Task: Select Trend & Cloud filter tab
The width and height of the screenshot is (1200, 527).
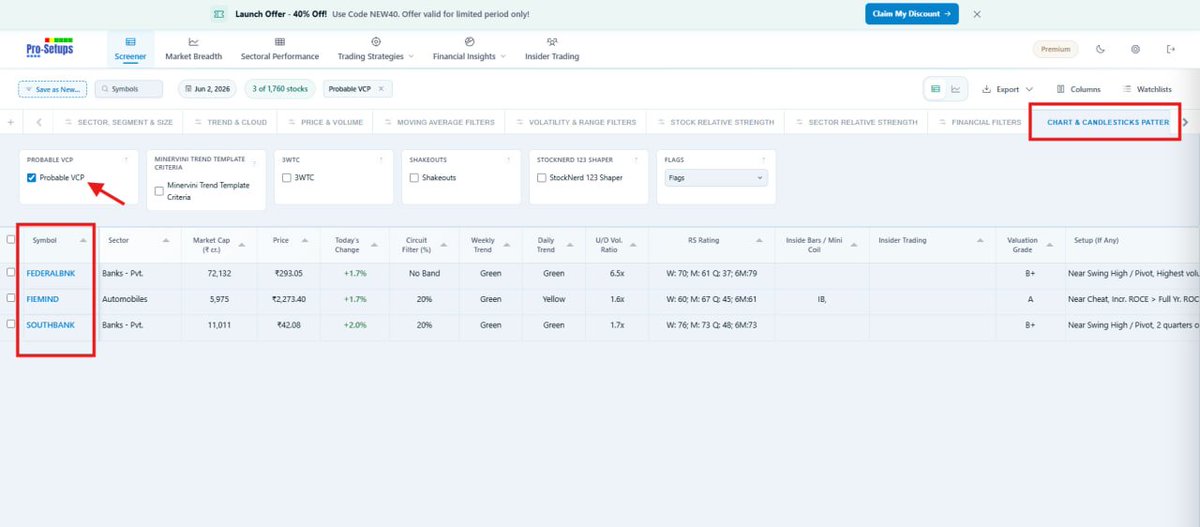Action: (x=230, y=122)
